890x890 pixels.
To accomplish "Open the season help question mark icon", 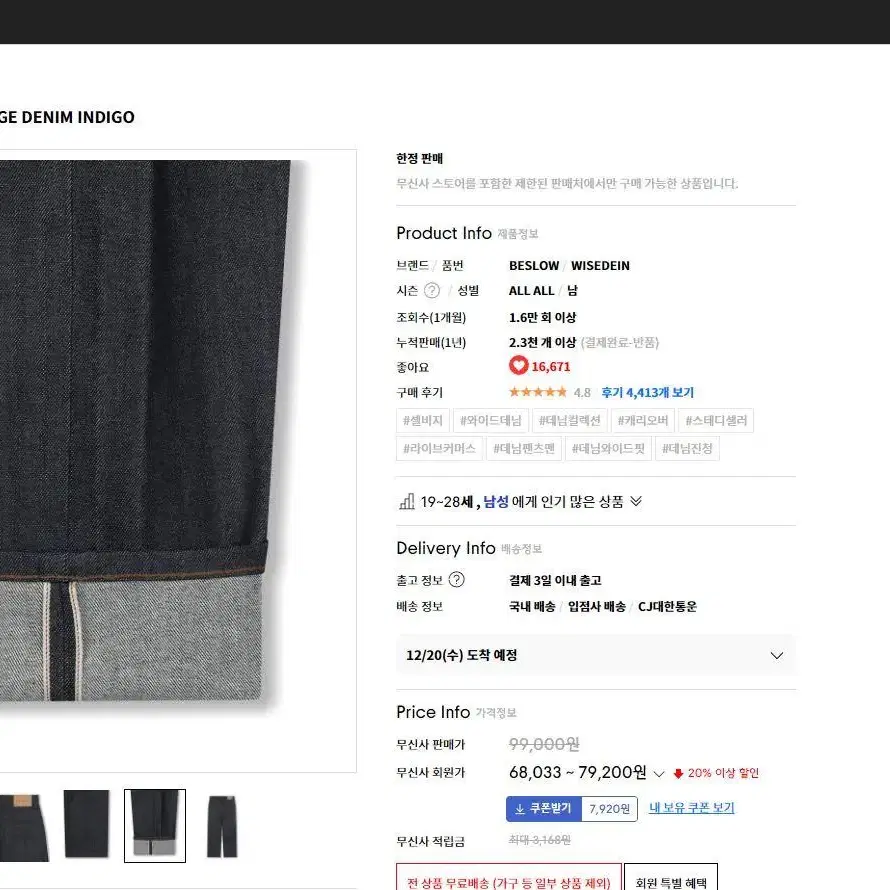I will [432, 291].
